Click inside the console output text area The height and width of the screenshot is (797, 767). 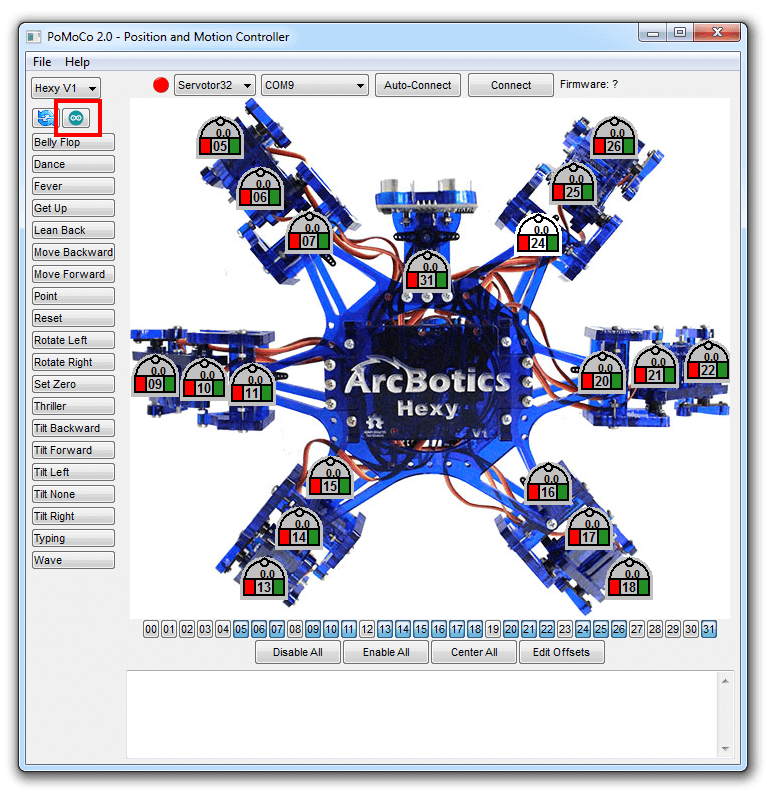pos(422,715)
